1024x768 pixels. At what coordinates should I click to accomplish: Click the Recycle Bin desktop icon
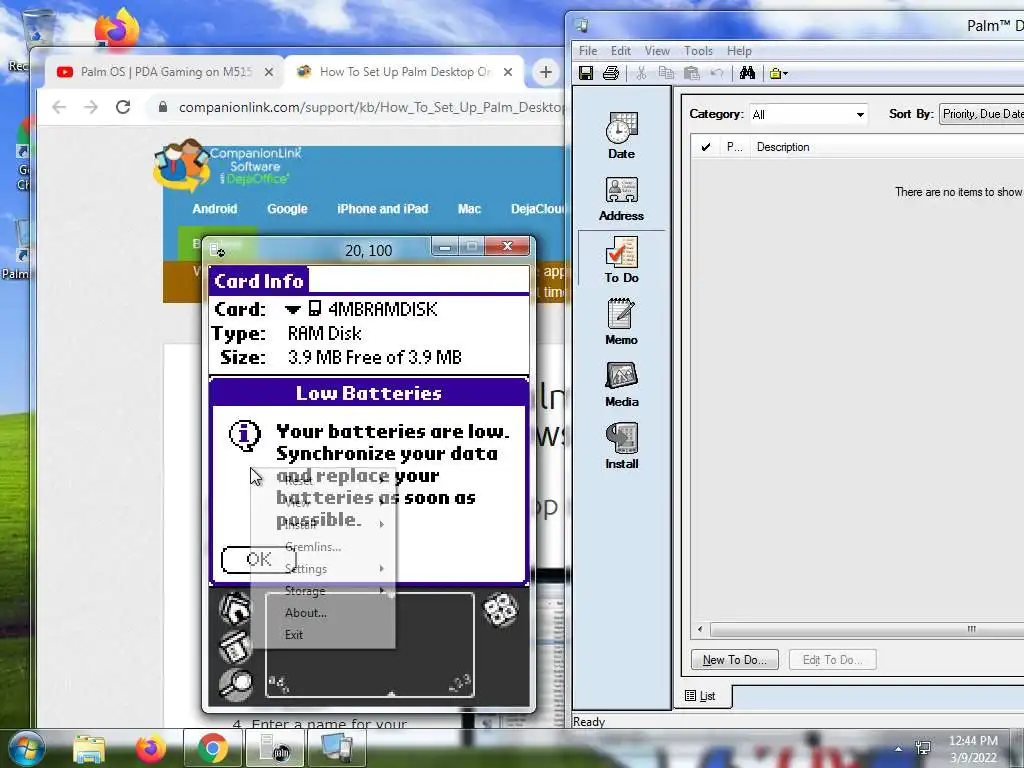click(x=36, y=29)
